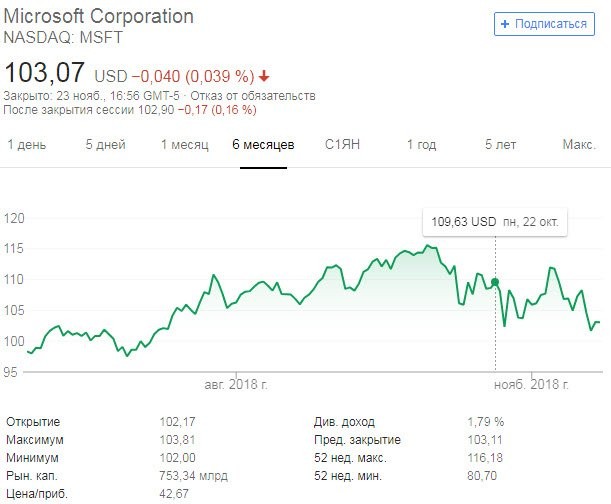Screen dimensions: 611x504
Task: Click the авг. 2018 г. axis label
Action: pyautogui.click(x=236, y=383)
